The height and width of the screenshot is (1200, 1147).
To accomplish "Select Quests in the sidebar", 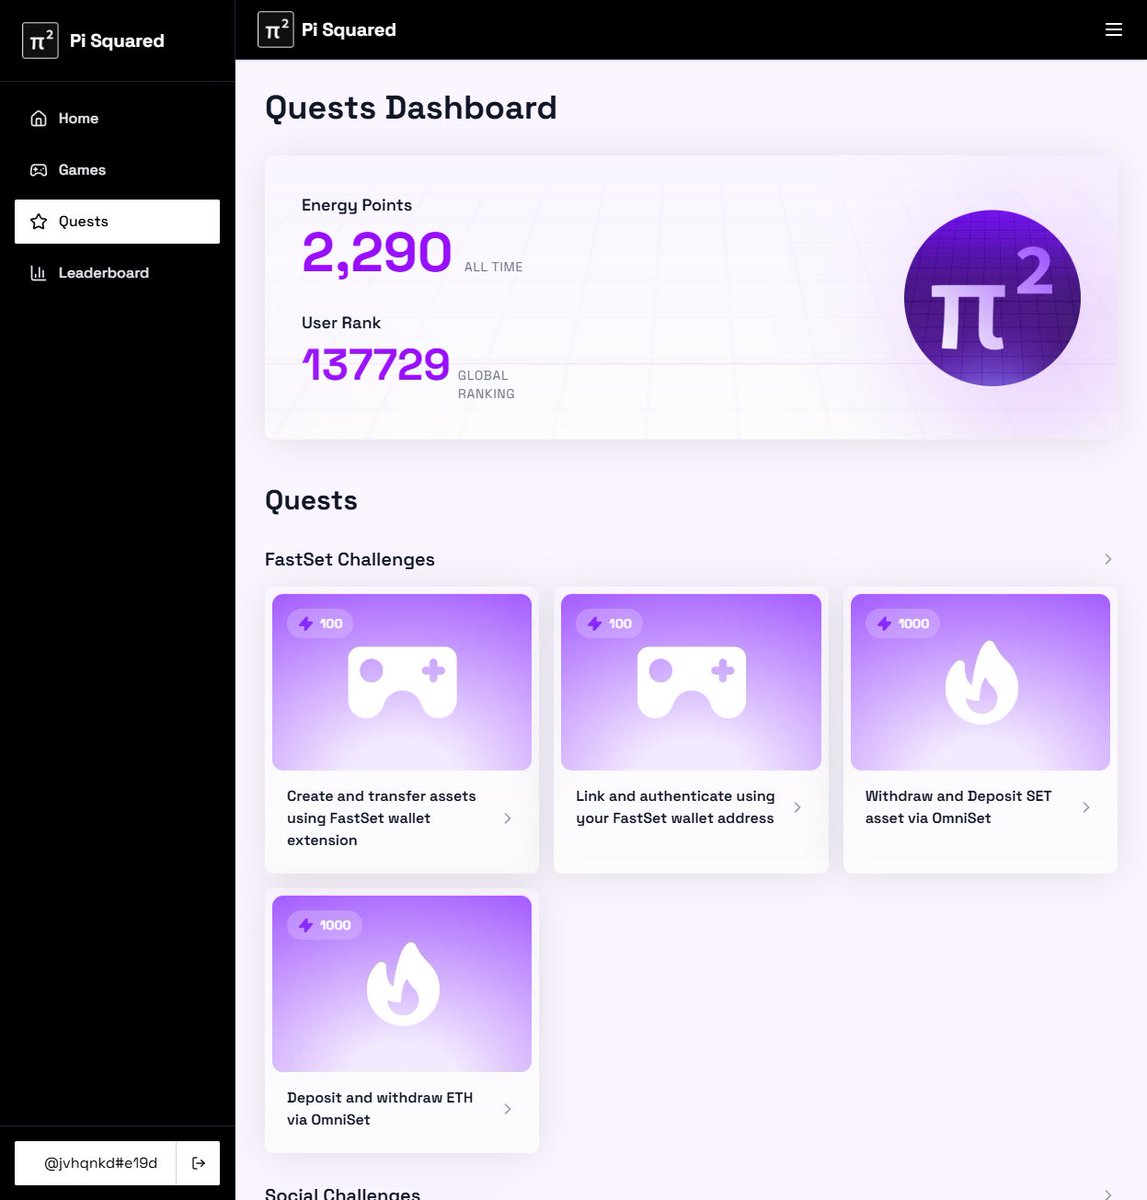I will tap(117, 221).
